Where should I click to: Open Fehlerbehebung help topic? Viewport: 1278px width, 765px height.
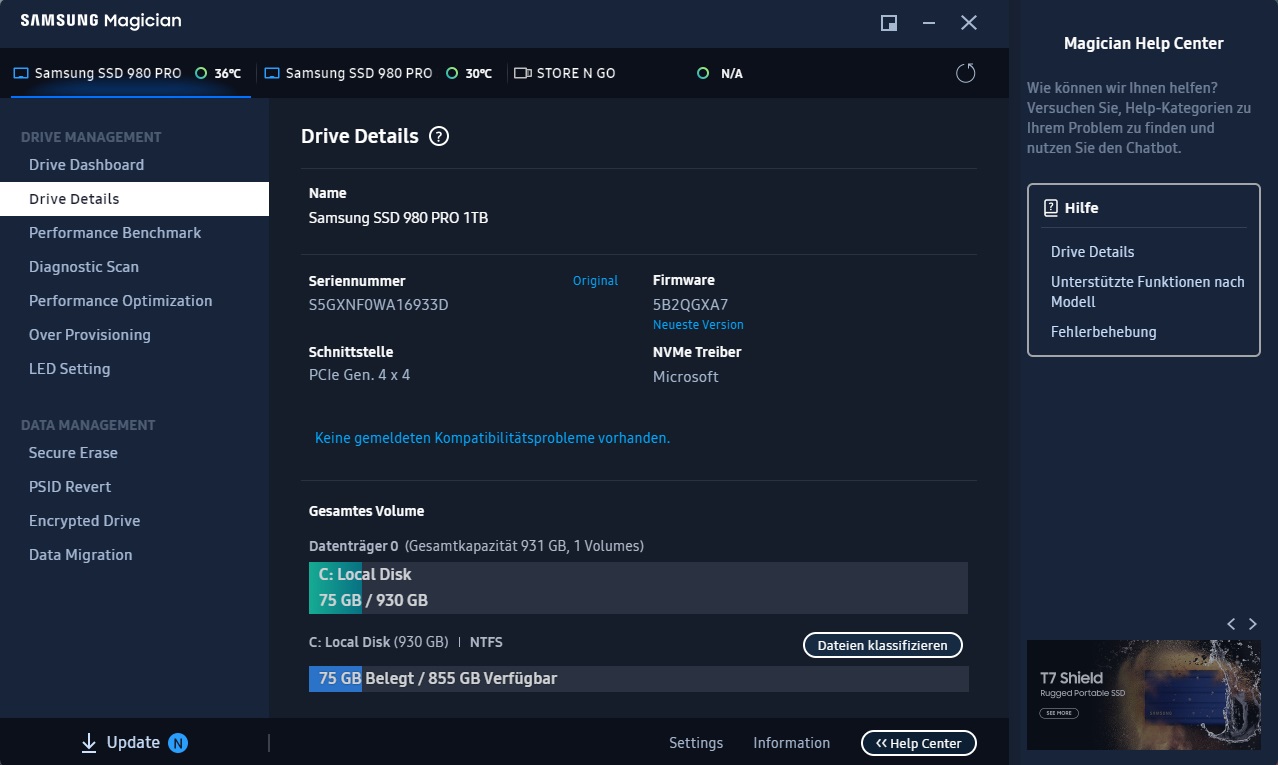pos(1103,332)
